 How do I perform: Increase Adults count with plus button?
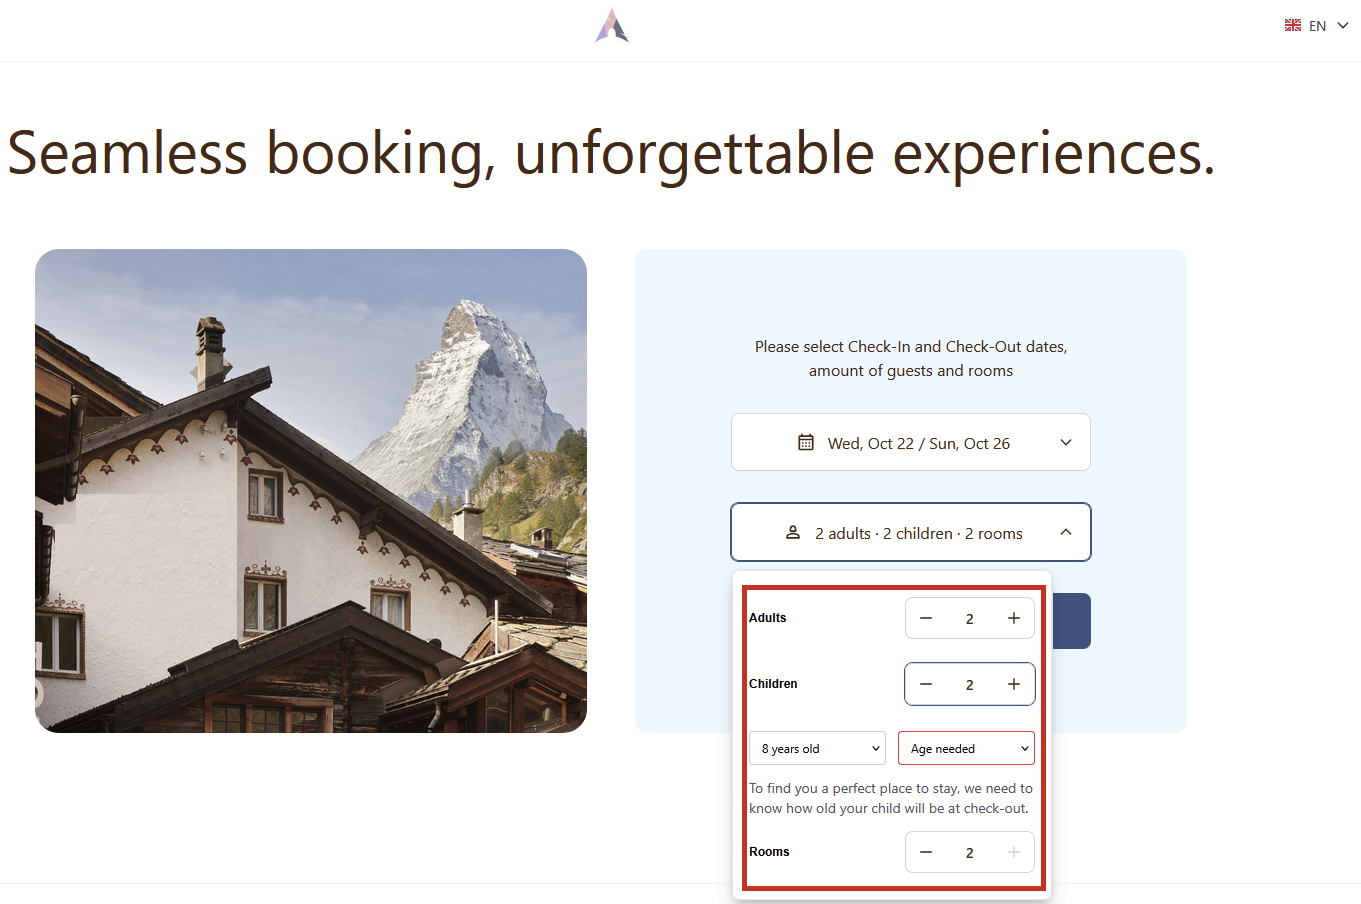(x=1014, y=619)
